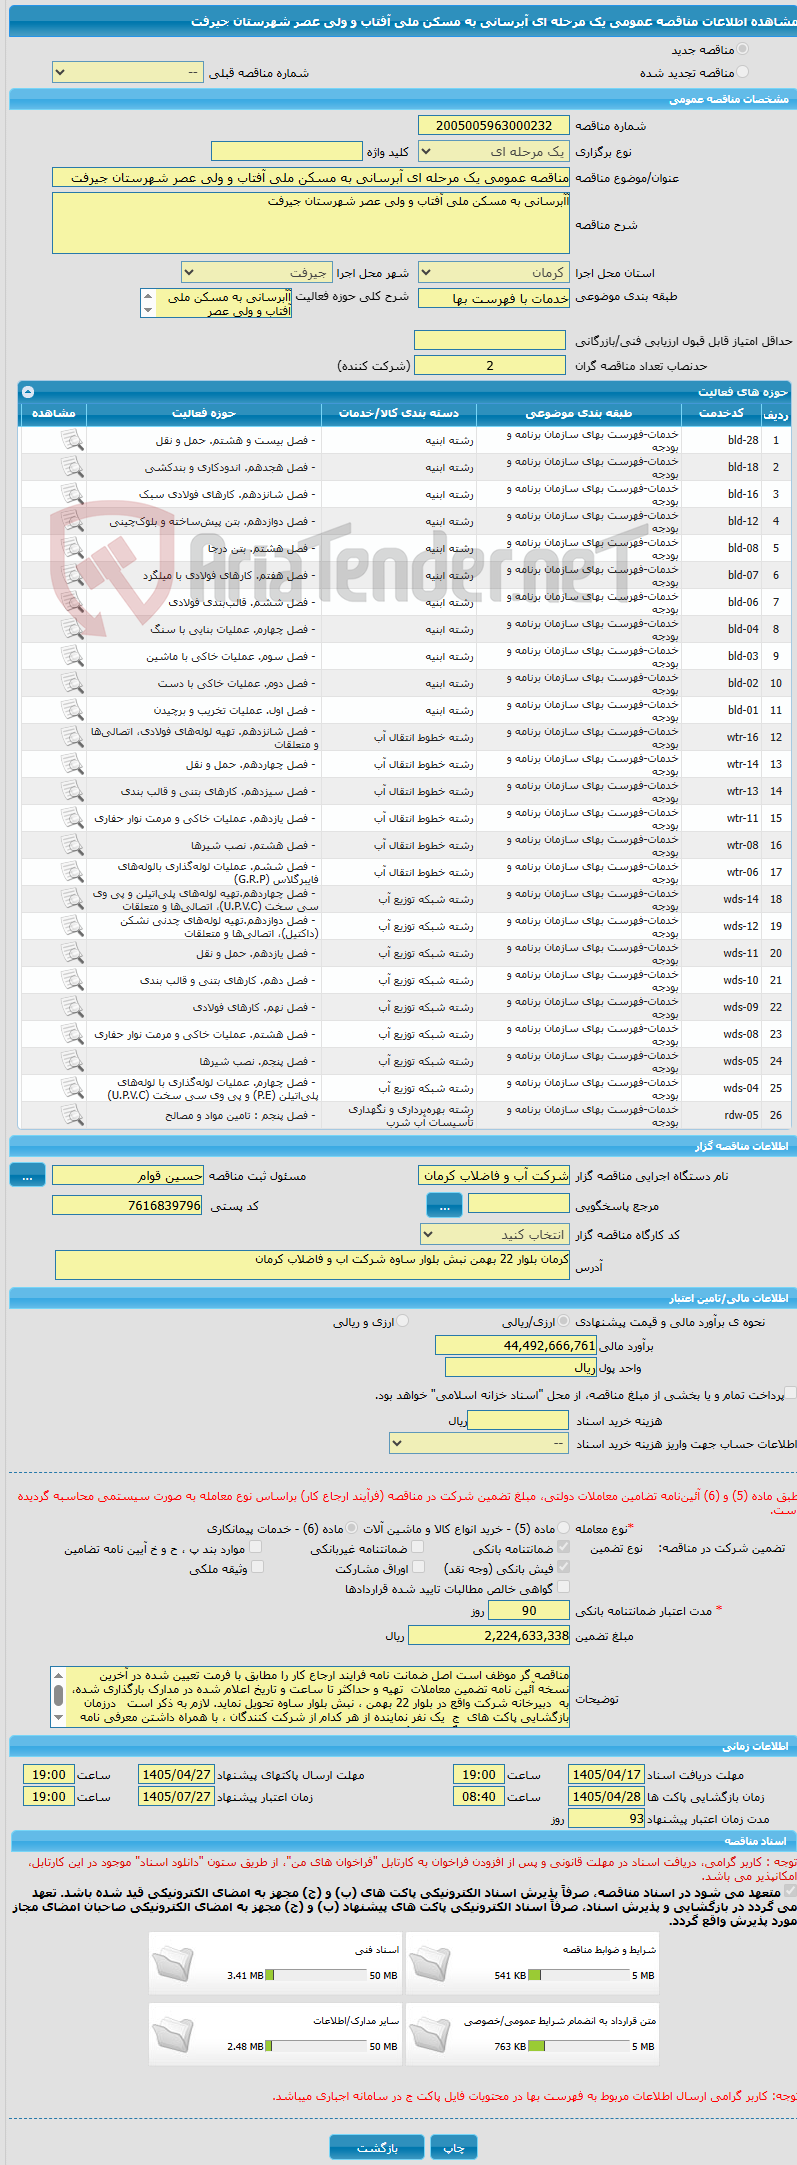
Task: Open شهر محل اجرا dropdown
Action: (257, 273)
